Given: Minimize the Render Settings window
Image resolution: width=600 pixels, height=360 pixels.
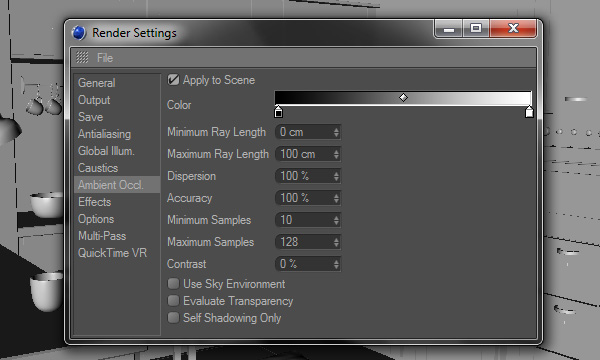Looking at the screenshot, I should tap(449, 29).
